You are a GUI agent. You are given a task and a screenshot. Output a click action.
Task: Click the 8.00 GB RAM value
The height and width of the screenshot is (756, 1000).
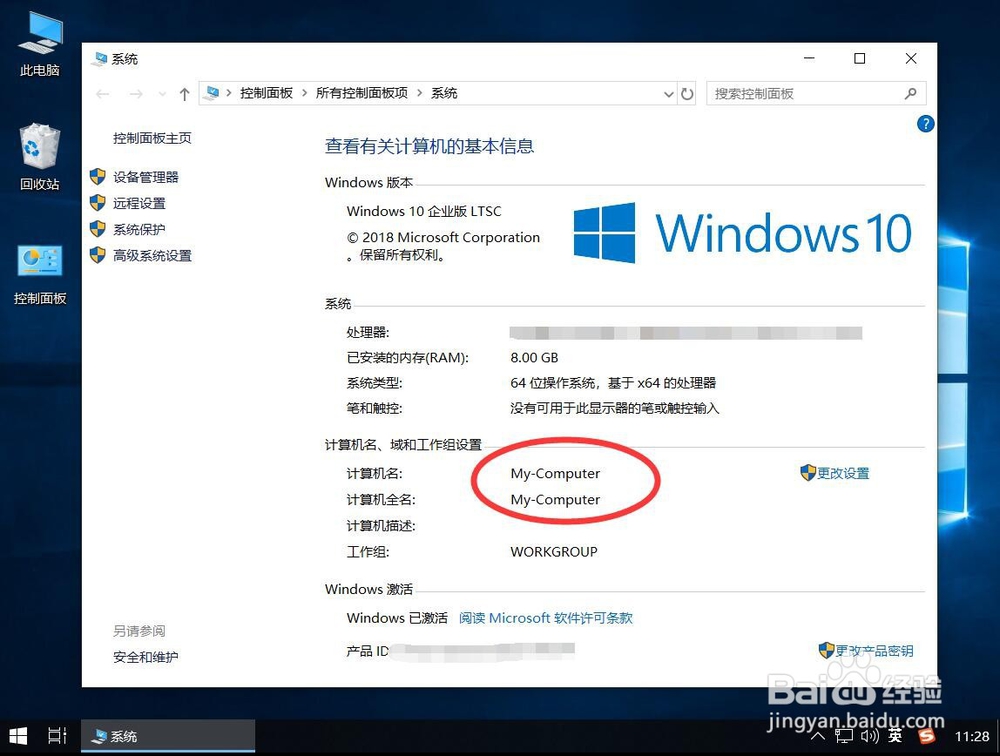(x=534, y=357)
